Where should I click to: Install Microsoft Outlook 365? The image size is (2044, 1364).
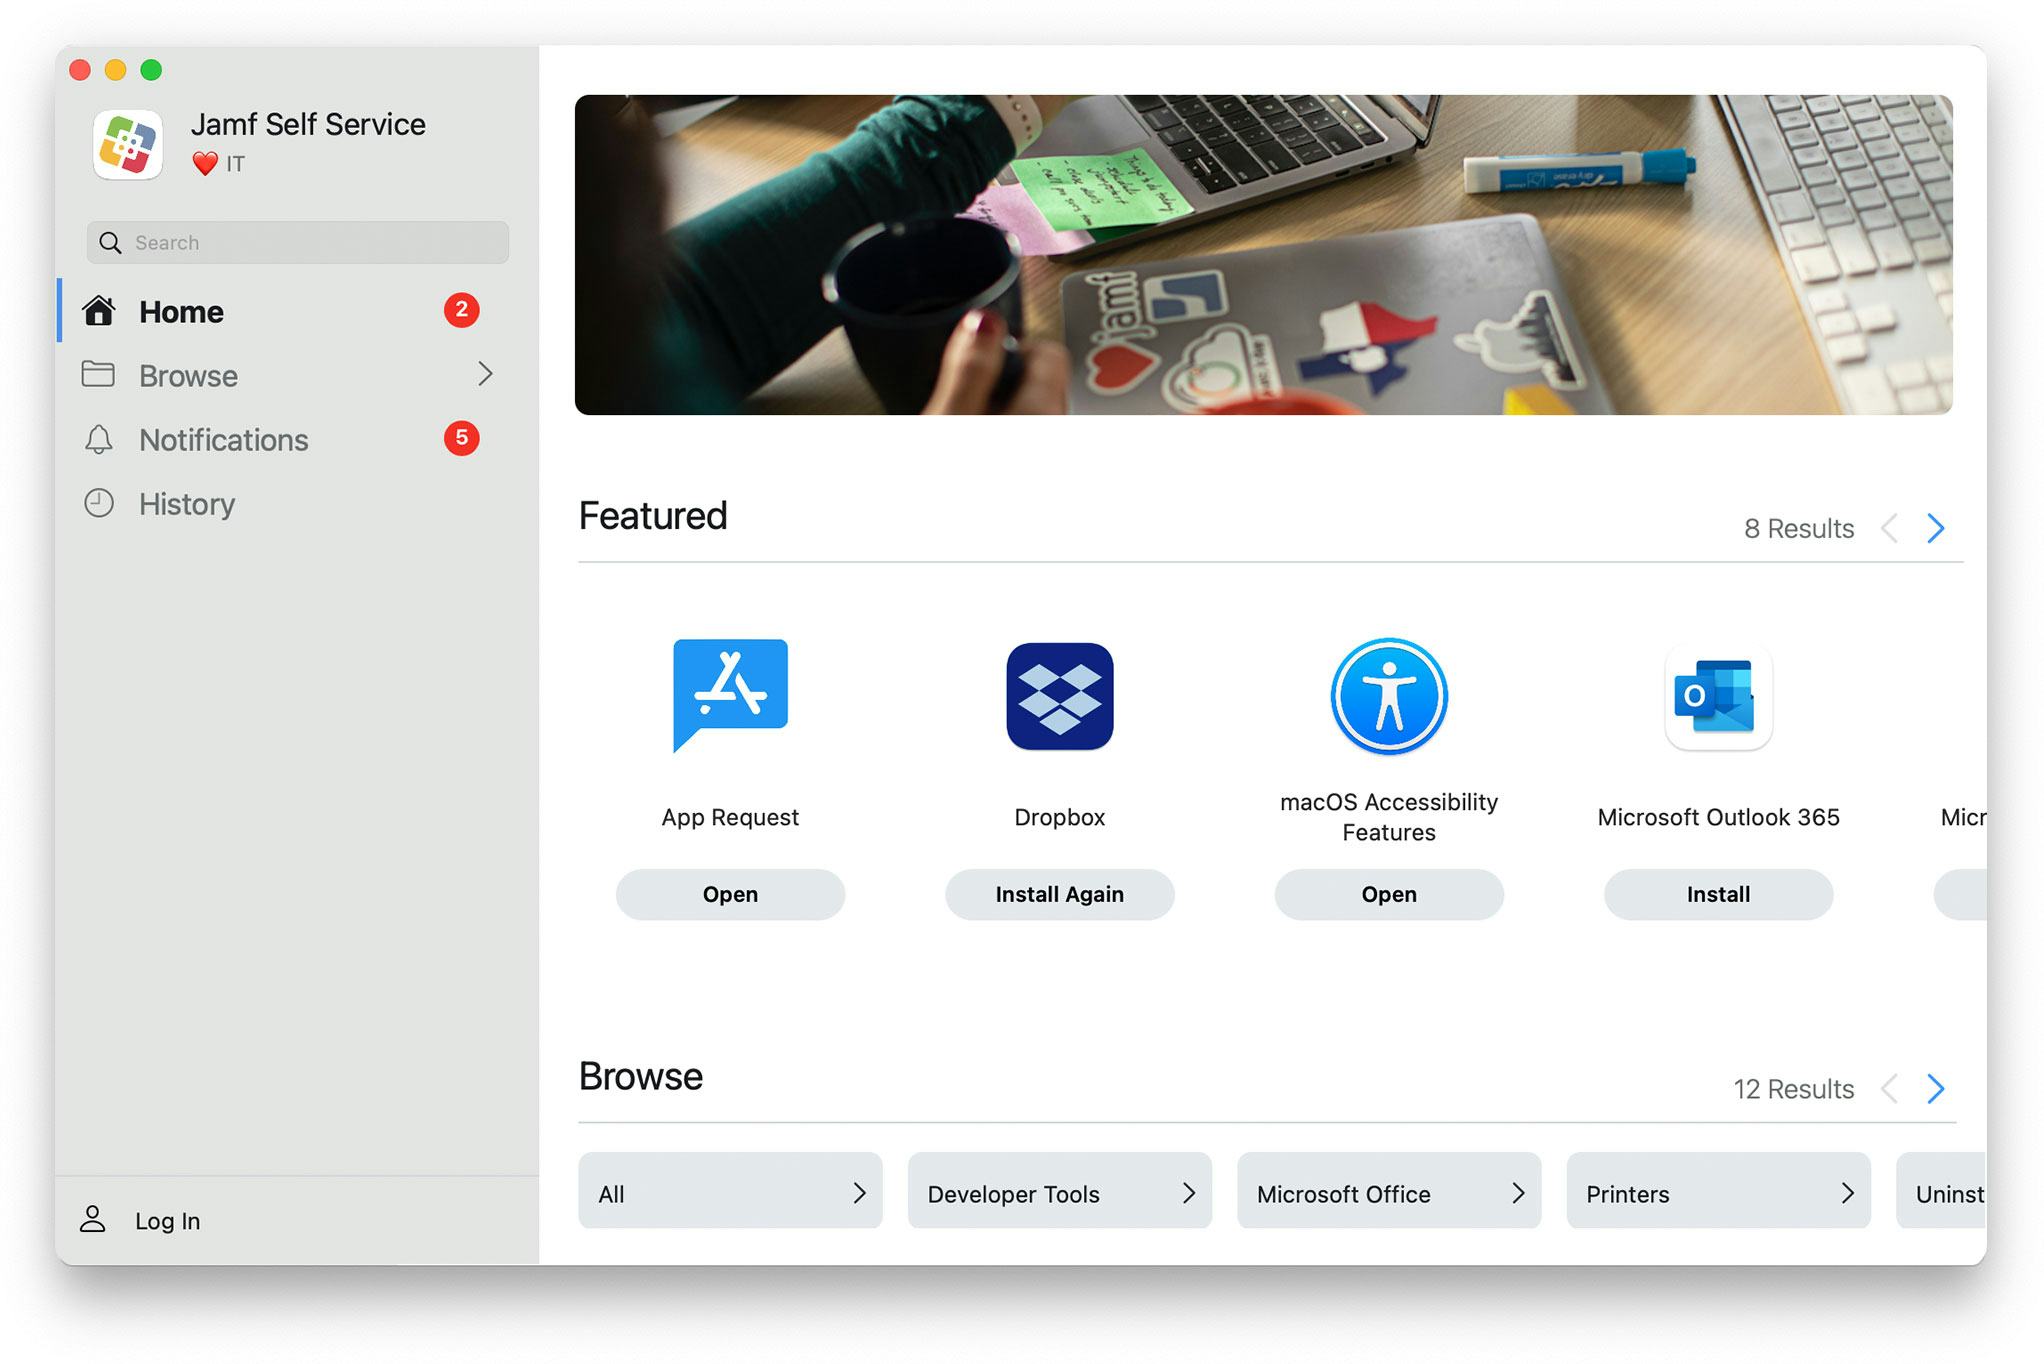[x=1717, y=894]
